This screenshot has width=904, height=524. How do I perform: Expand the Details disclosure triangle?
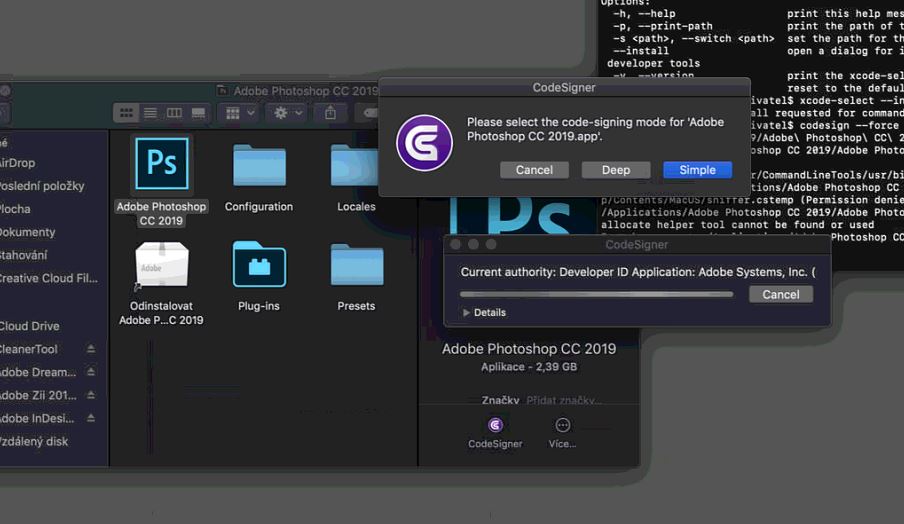point(466,312)
